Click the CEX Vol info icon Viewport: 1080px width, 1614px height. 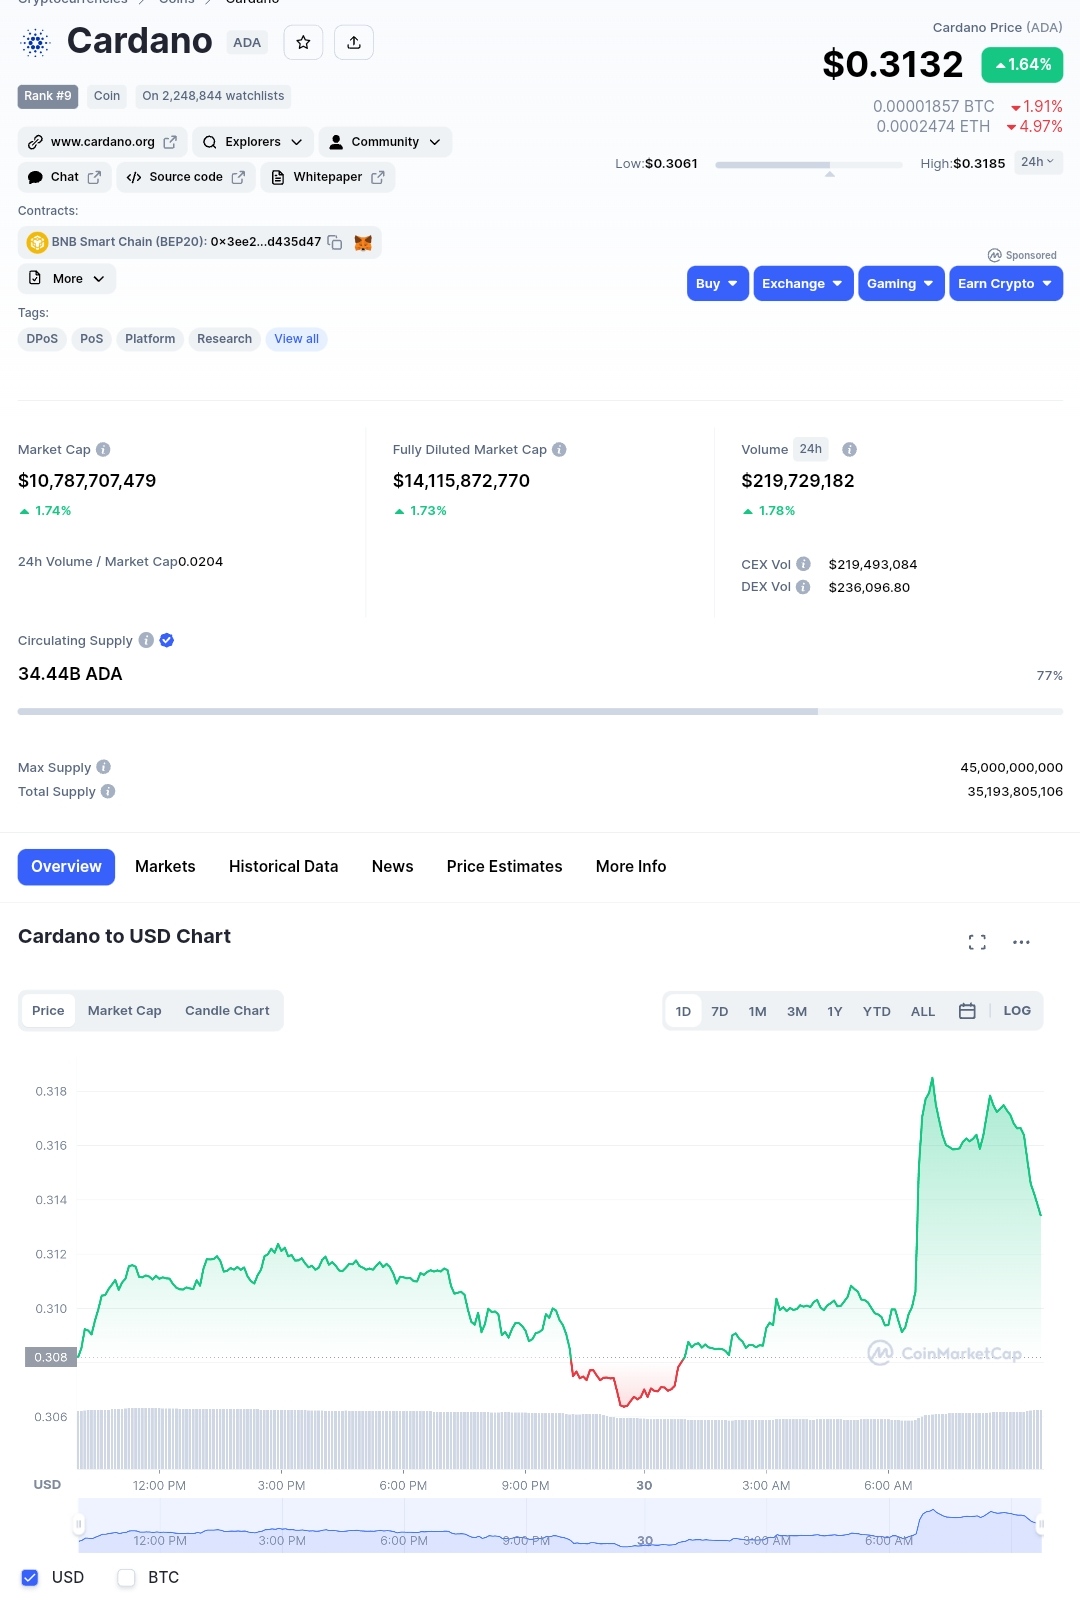click(x=803, y=564)
